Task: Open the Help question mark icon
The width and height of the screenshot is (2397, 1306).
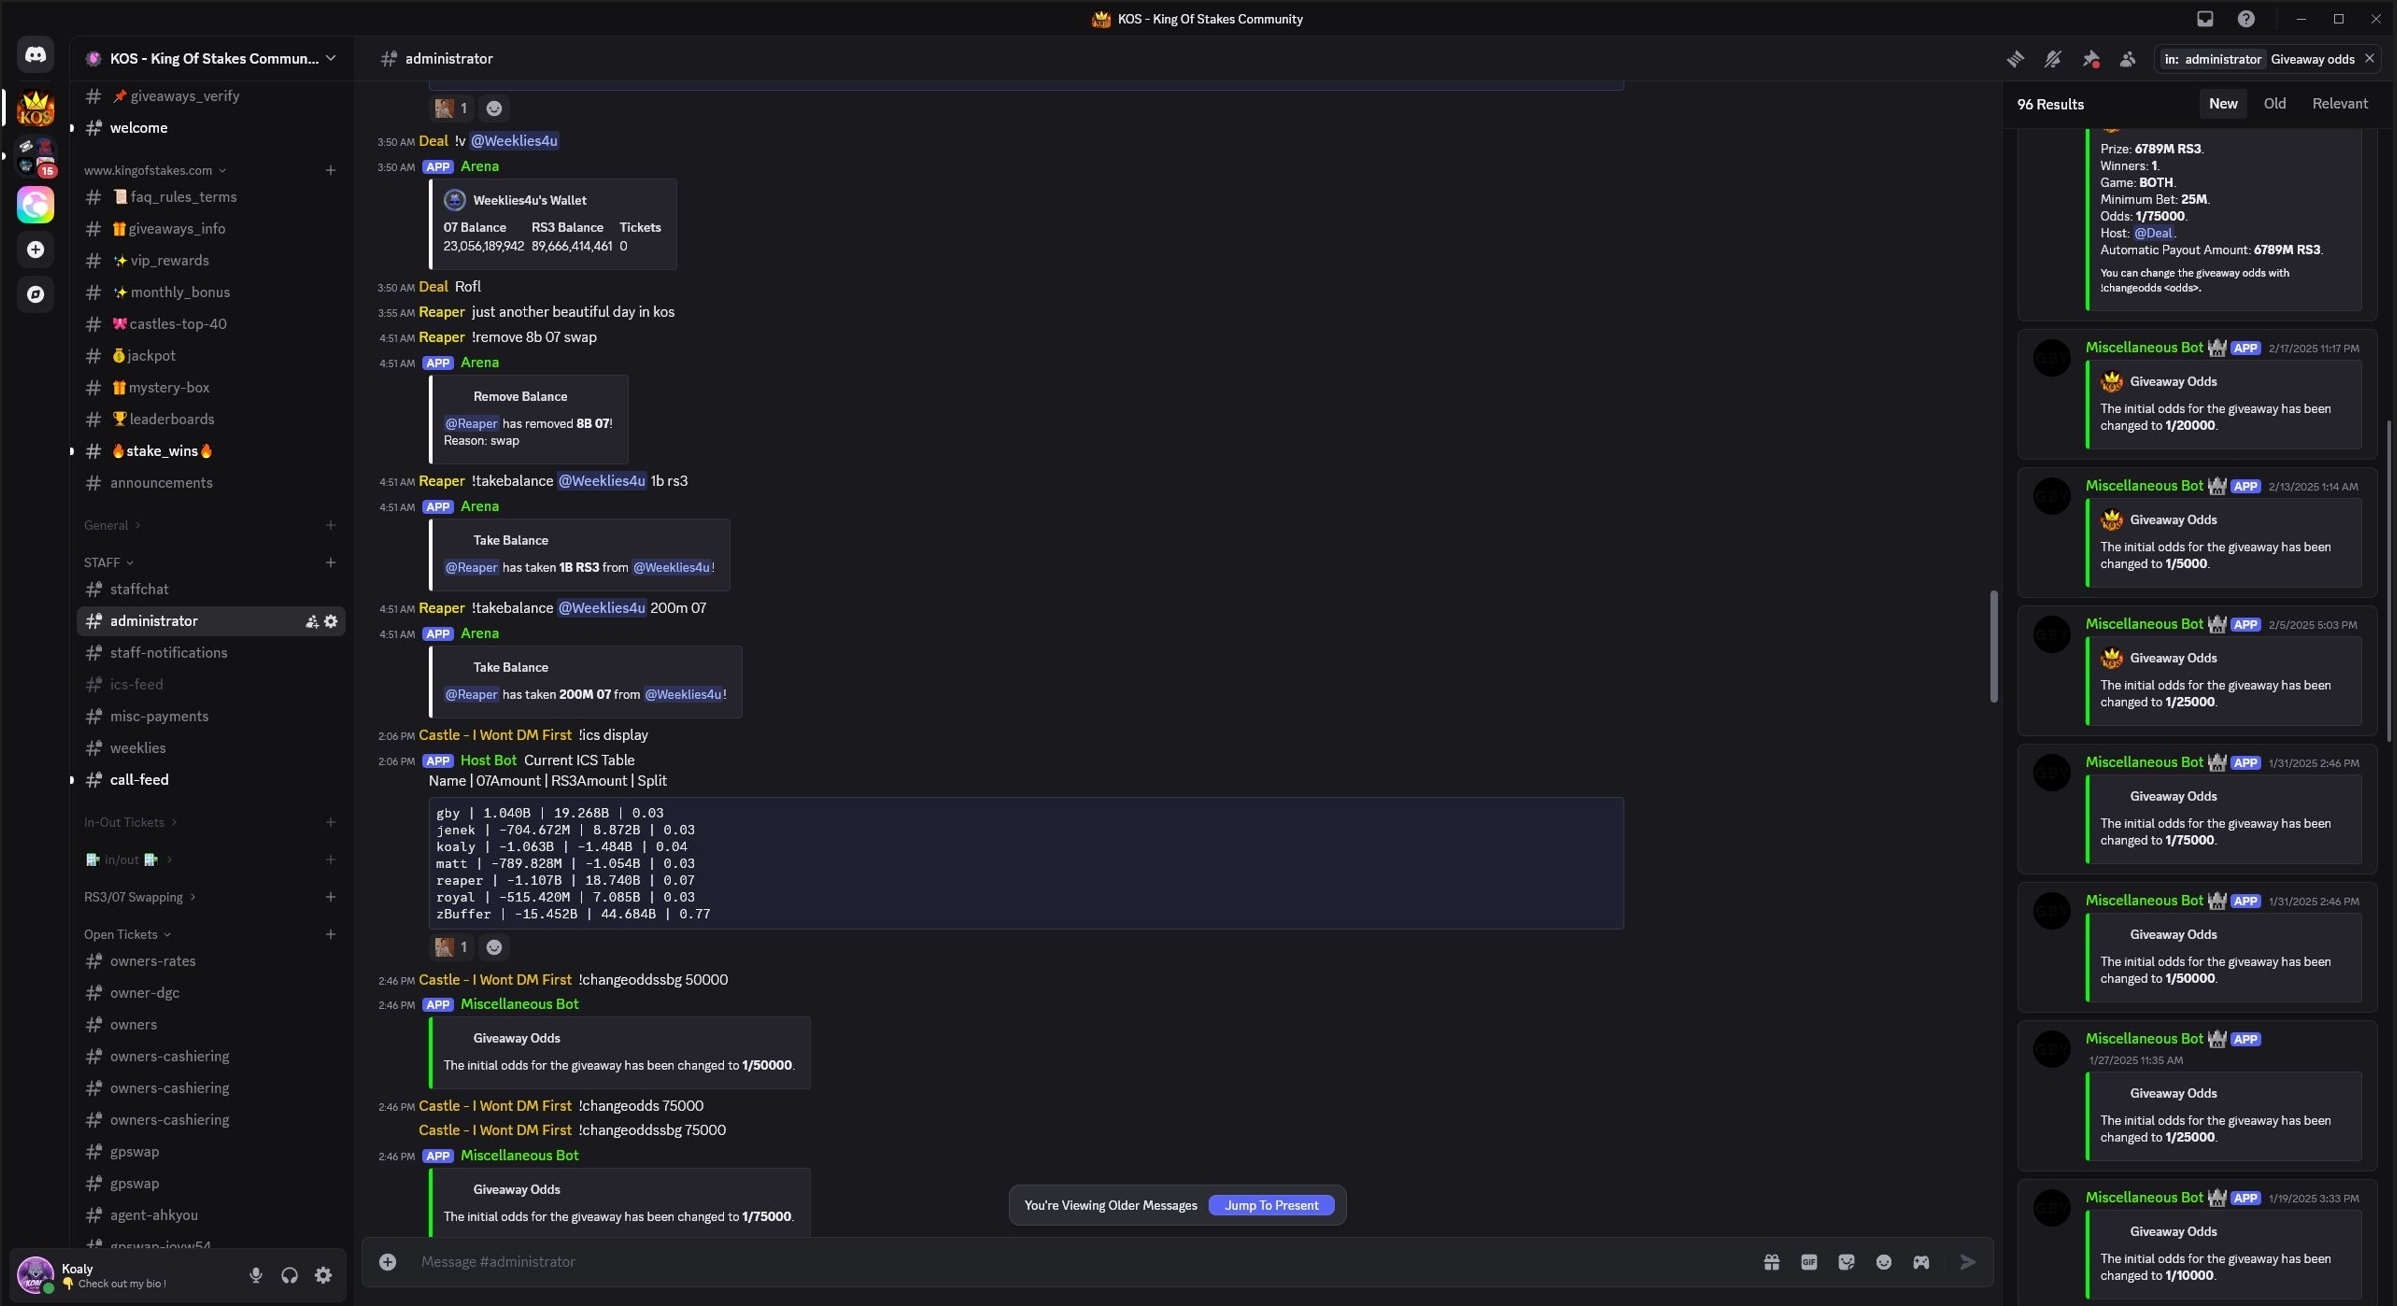Action: pos(2246,19)
